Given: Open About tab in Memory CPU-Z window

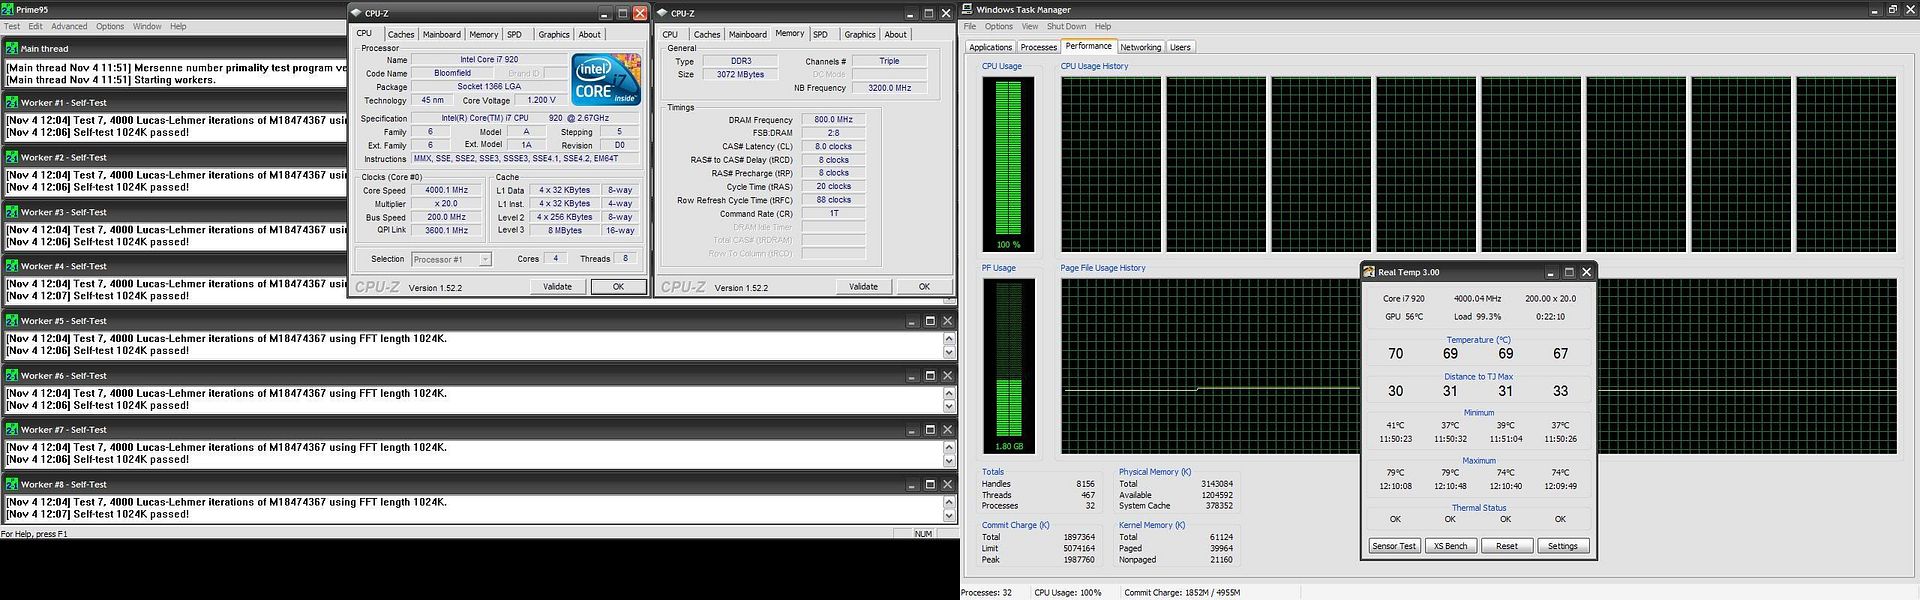Looking at the screenshot, I should (x=896, y=34).
